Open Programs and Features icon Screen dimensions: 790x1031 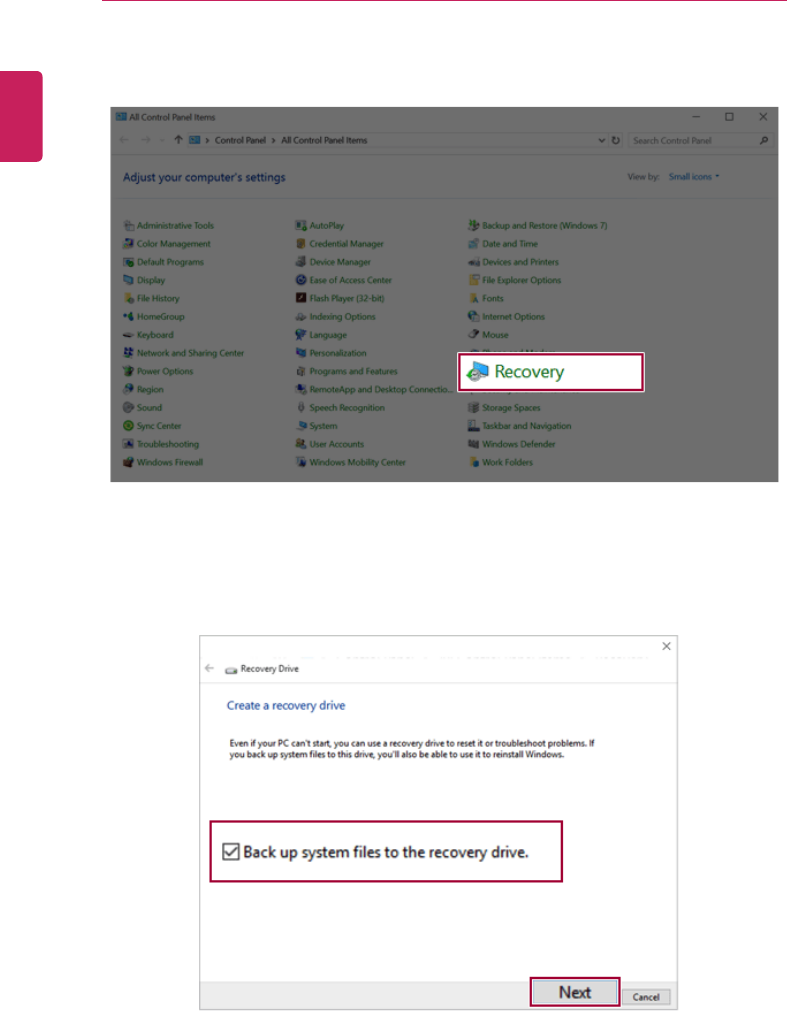pos(301,372)
